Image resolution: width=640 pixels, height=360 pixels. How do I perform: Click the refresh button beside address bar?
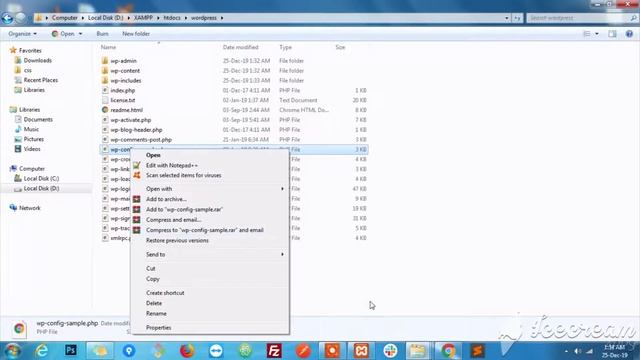[517, 18]
